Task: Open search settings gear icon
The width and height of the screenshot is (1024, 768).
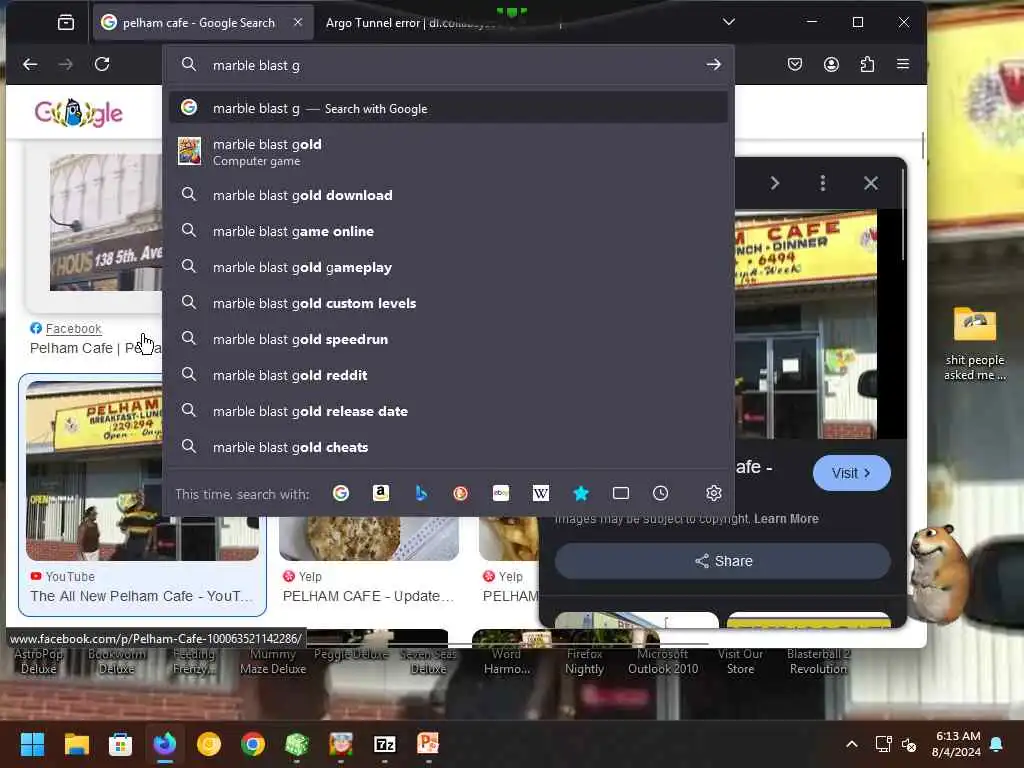Action: [x=714, y=493]
